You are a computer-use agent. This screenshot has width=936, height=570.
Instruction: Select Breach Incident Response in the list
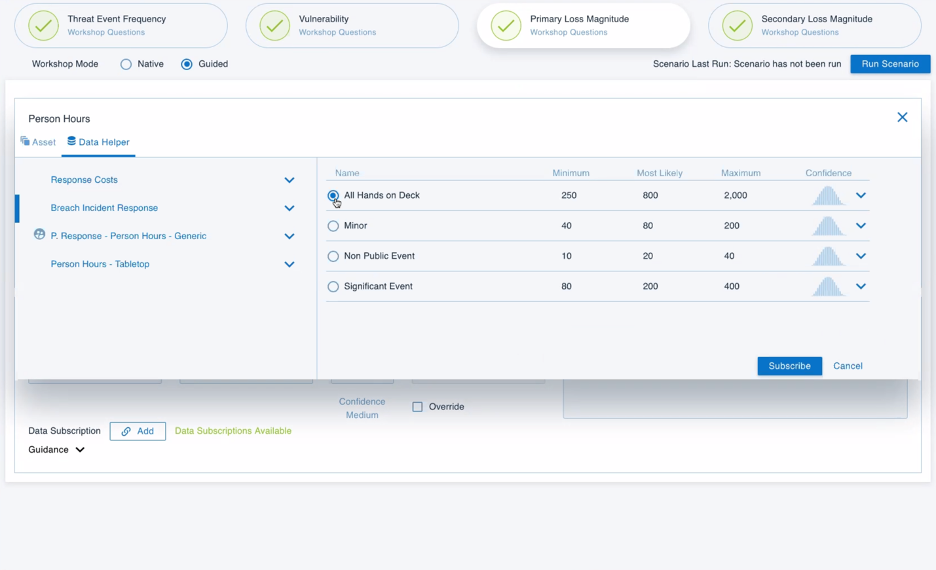point(104,208)
